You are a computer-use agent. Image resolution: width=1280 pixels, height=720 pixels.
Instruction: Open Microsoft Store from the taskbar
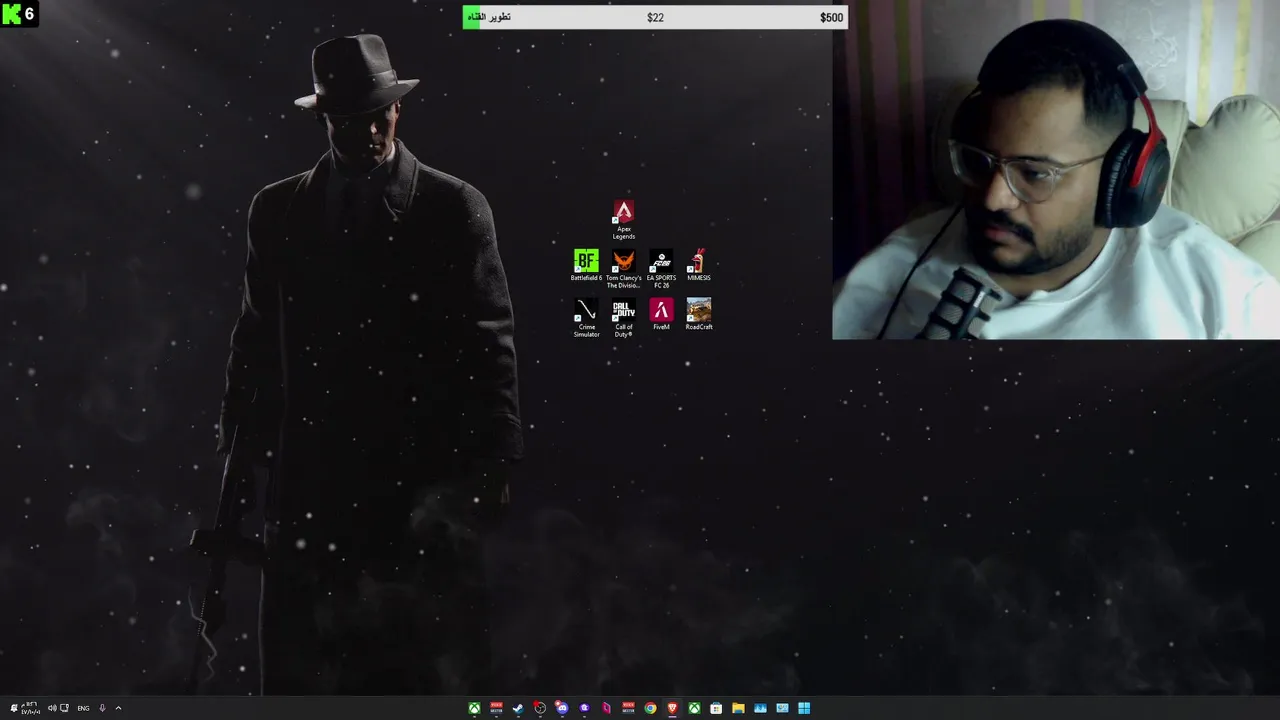tap(716, 708)
